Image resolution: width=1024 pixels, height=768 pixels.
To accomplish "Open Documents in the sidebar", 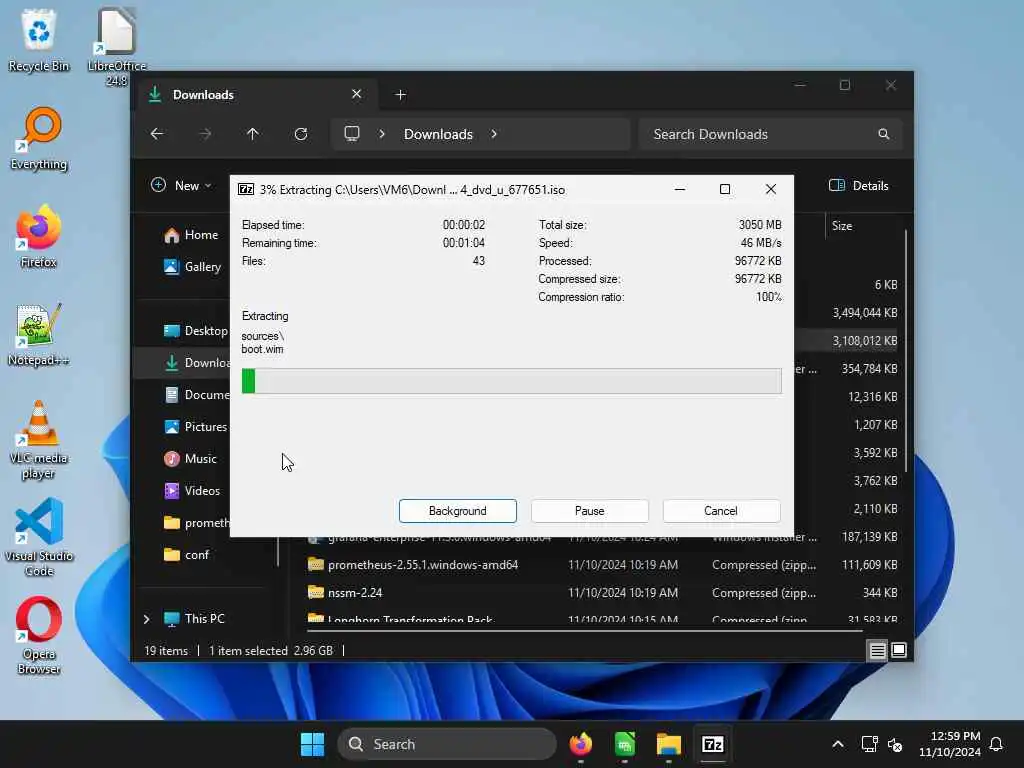I will tap(197, 394).
